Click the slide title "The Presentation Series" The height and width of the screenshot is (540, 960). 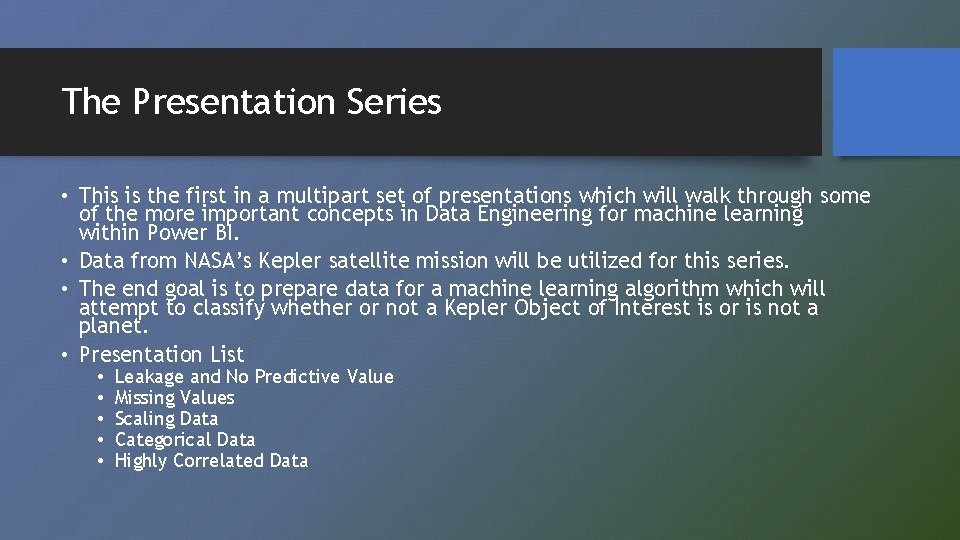click(x=250, y=102)
